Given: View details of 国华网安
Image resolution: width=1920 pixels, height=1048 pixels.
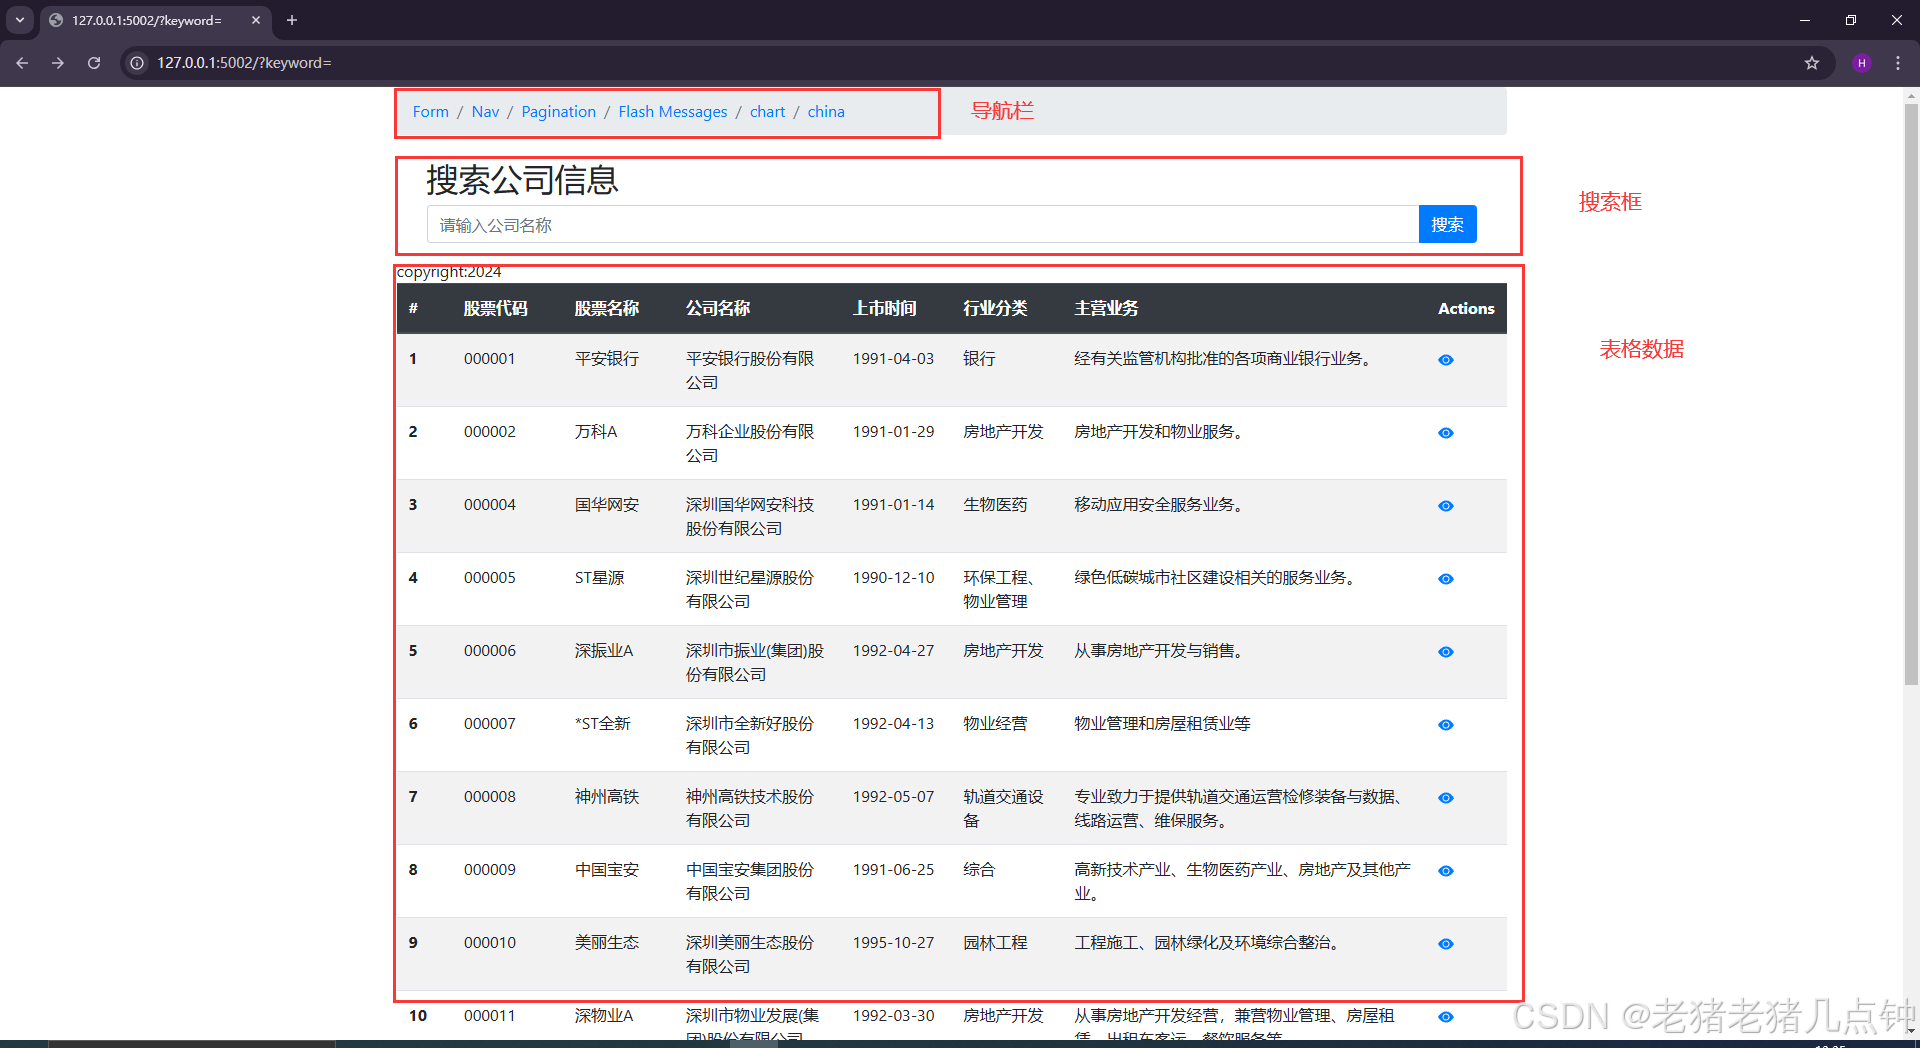Looking at the screenshot, I should 1445,505.
